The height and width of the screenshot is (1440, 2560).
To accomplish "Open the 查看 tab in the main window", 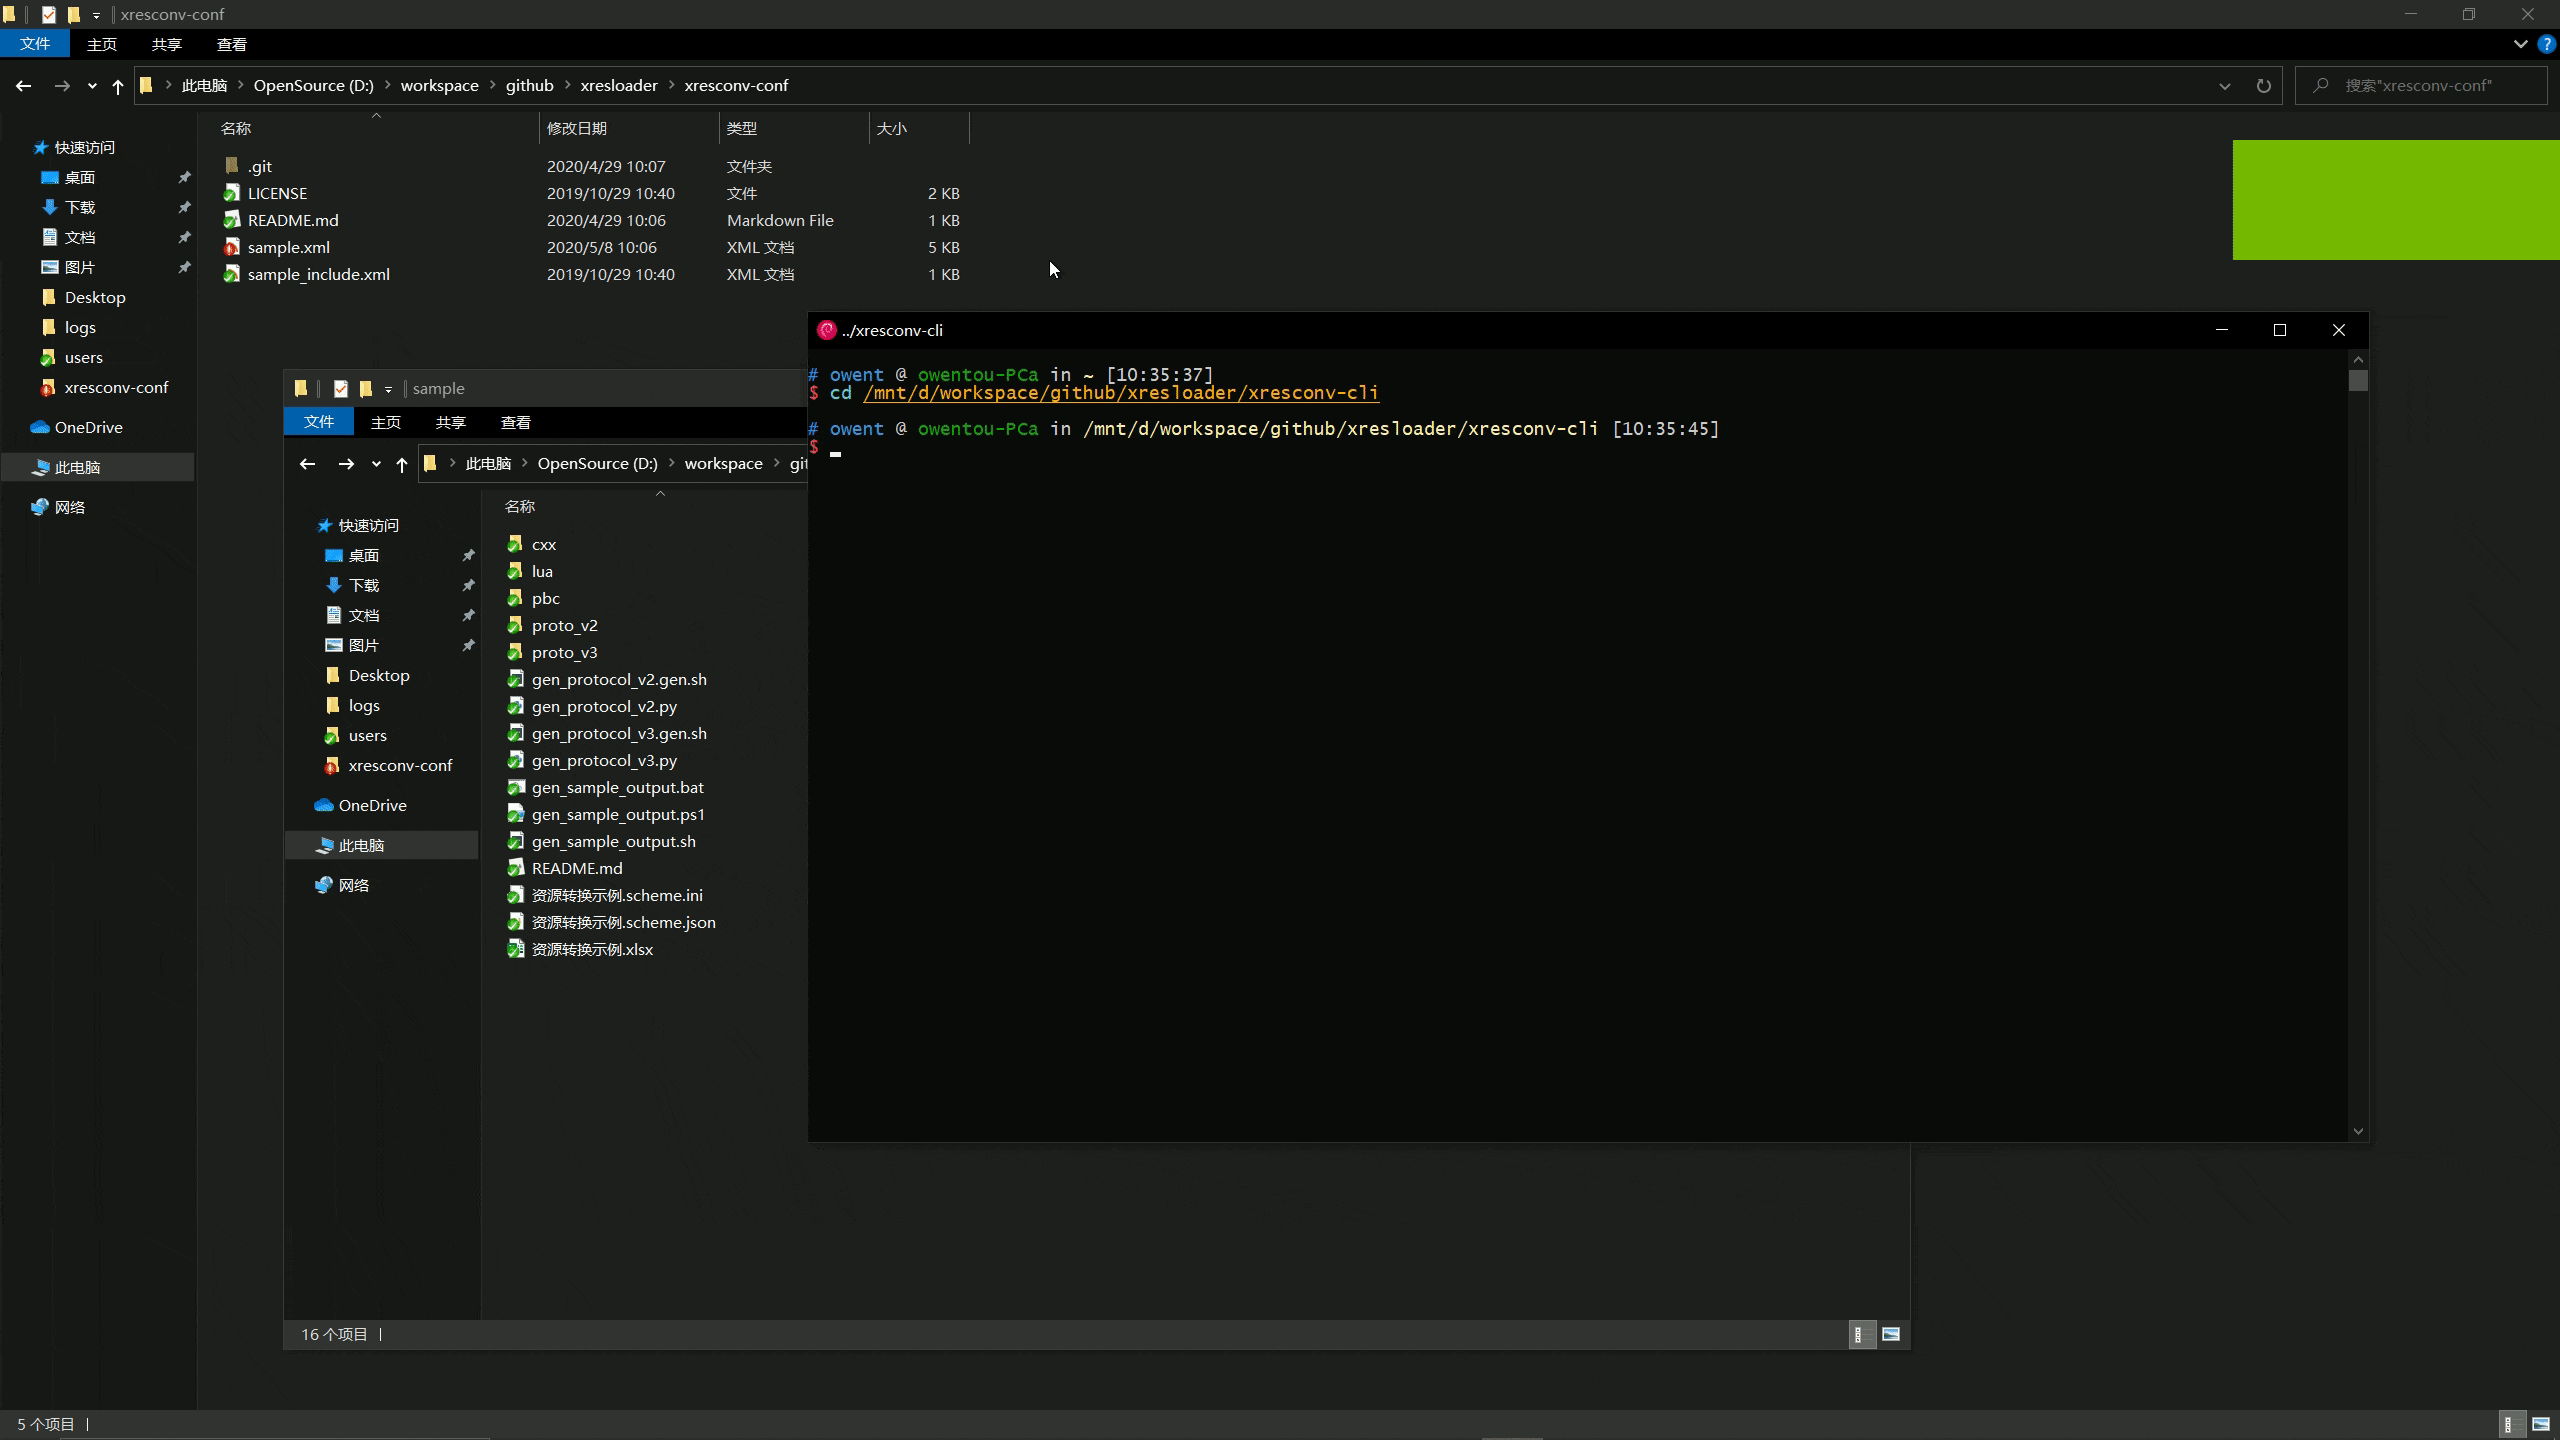I will click(231, 44).
